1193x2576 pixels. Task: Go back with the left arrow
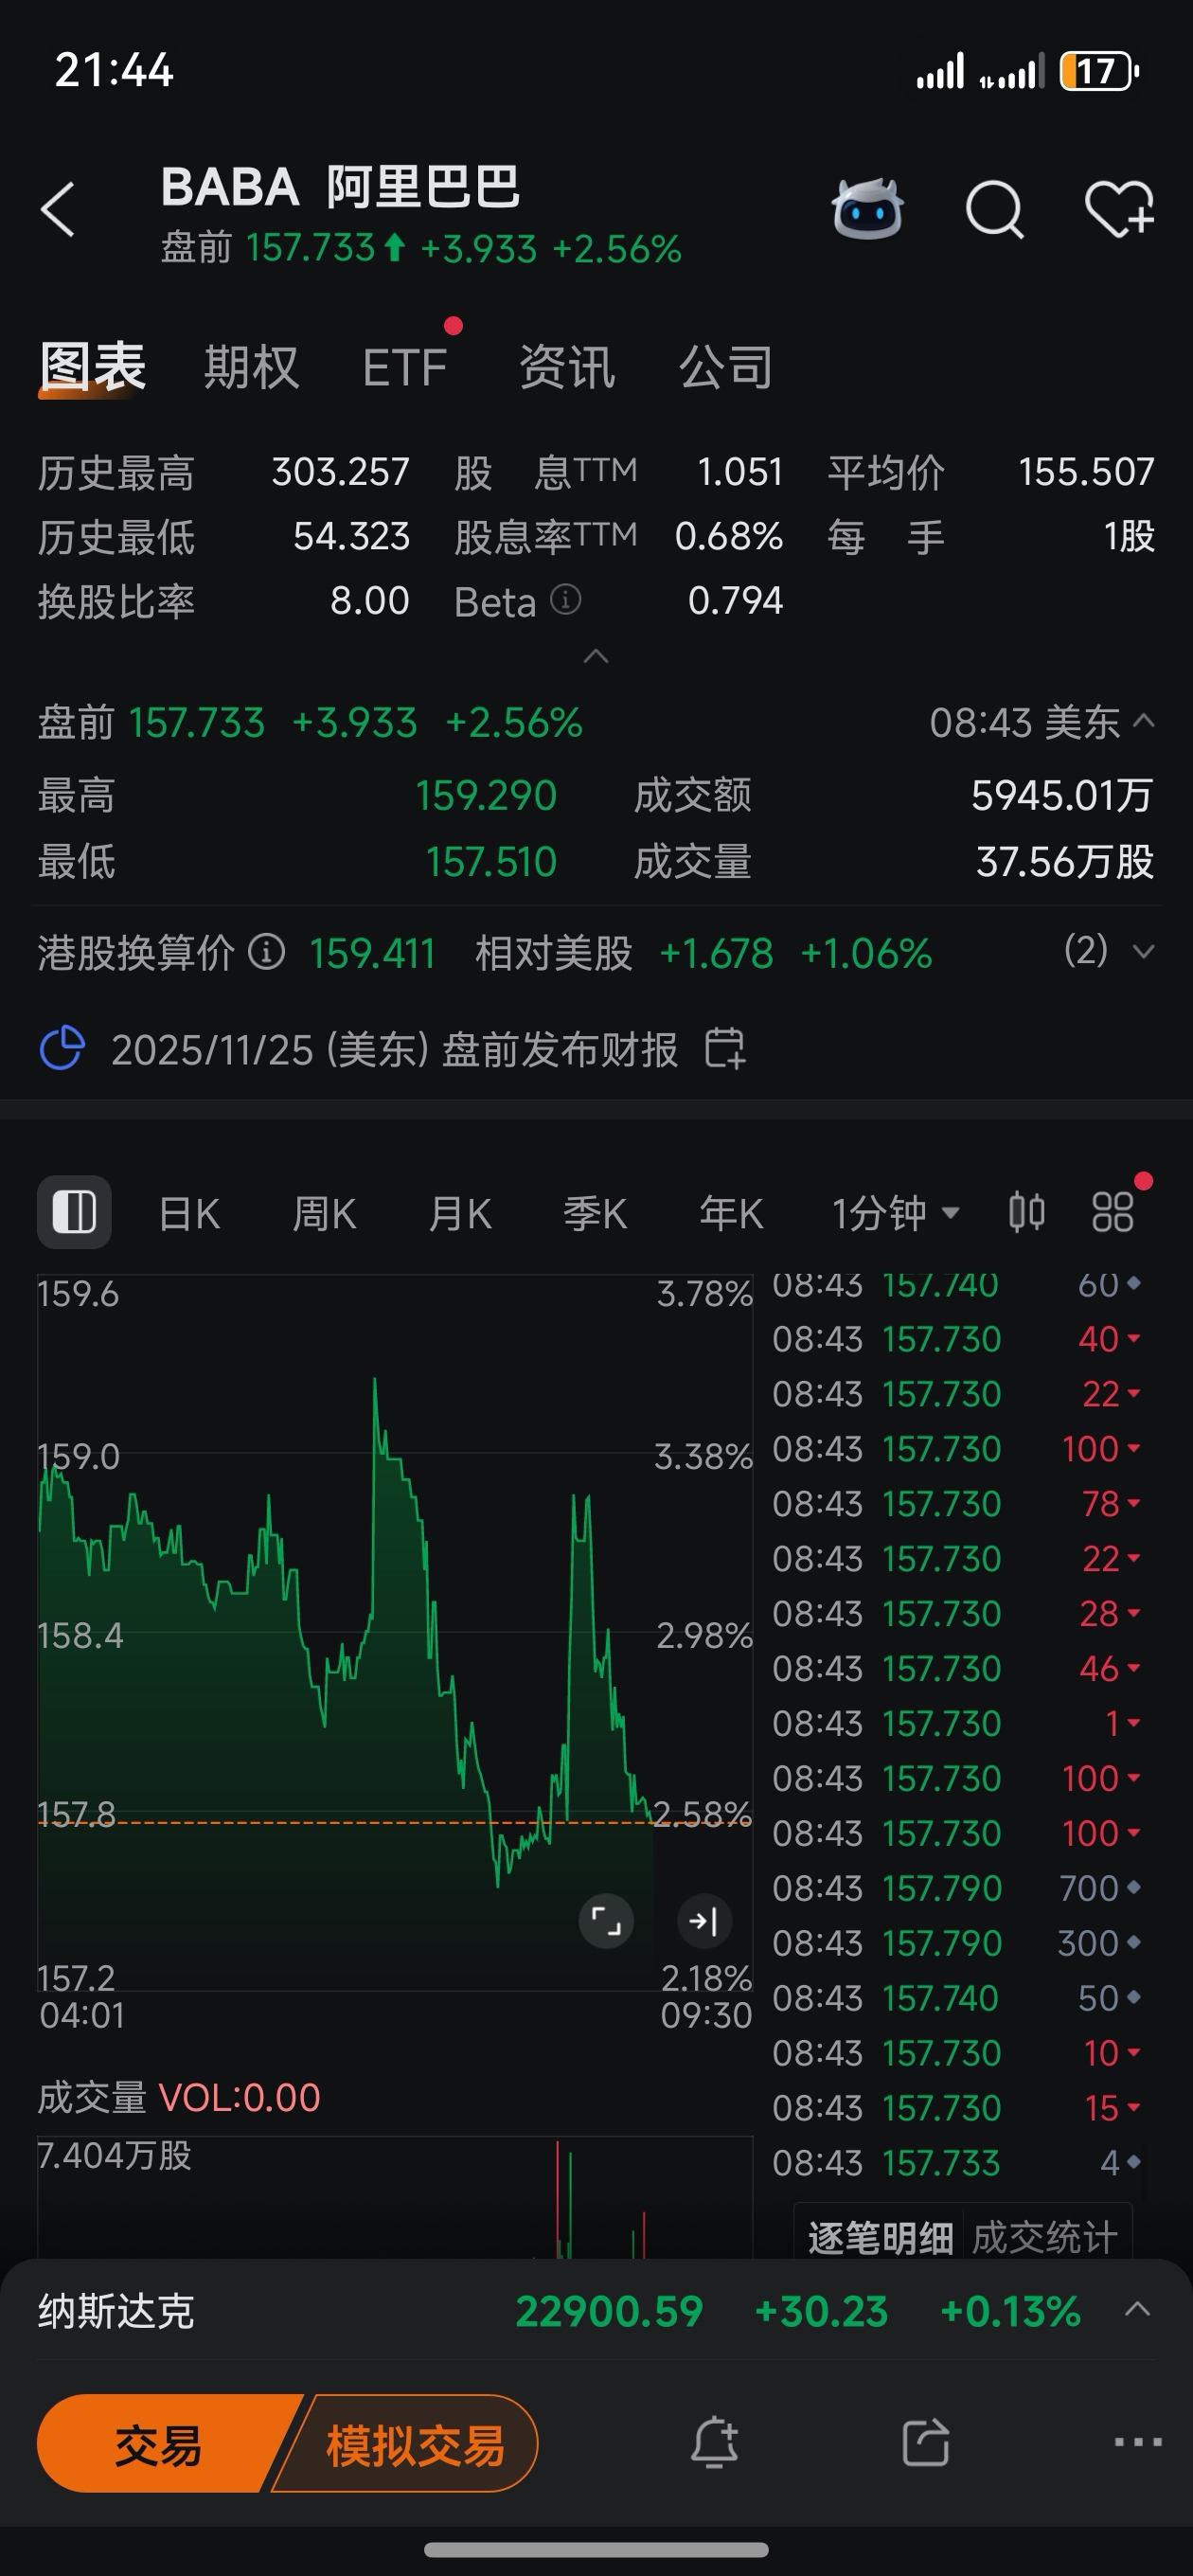click(x=58, y=210)
